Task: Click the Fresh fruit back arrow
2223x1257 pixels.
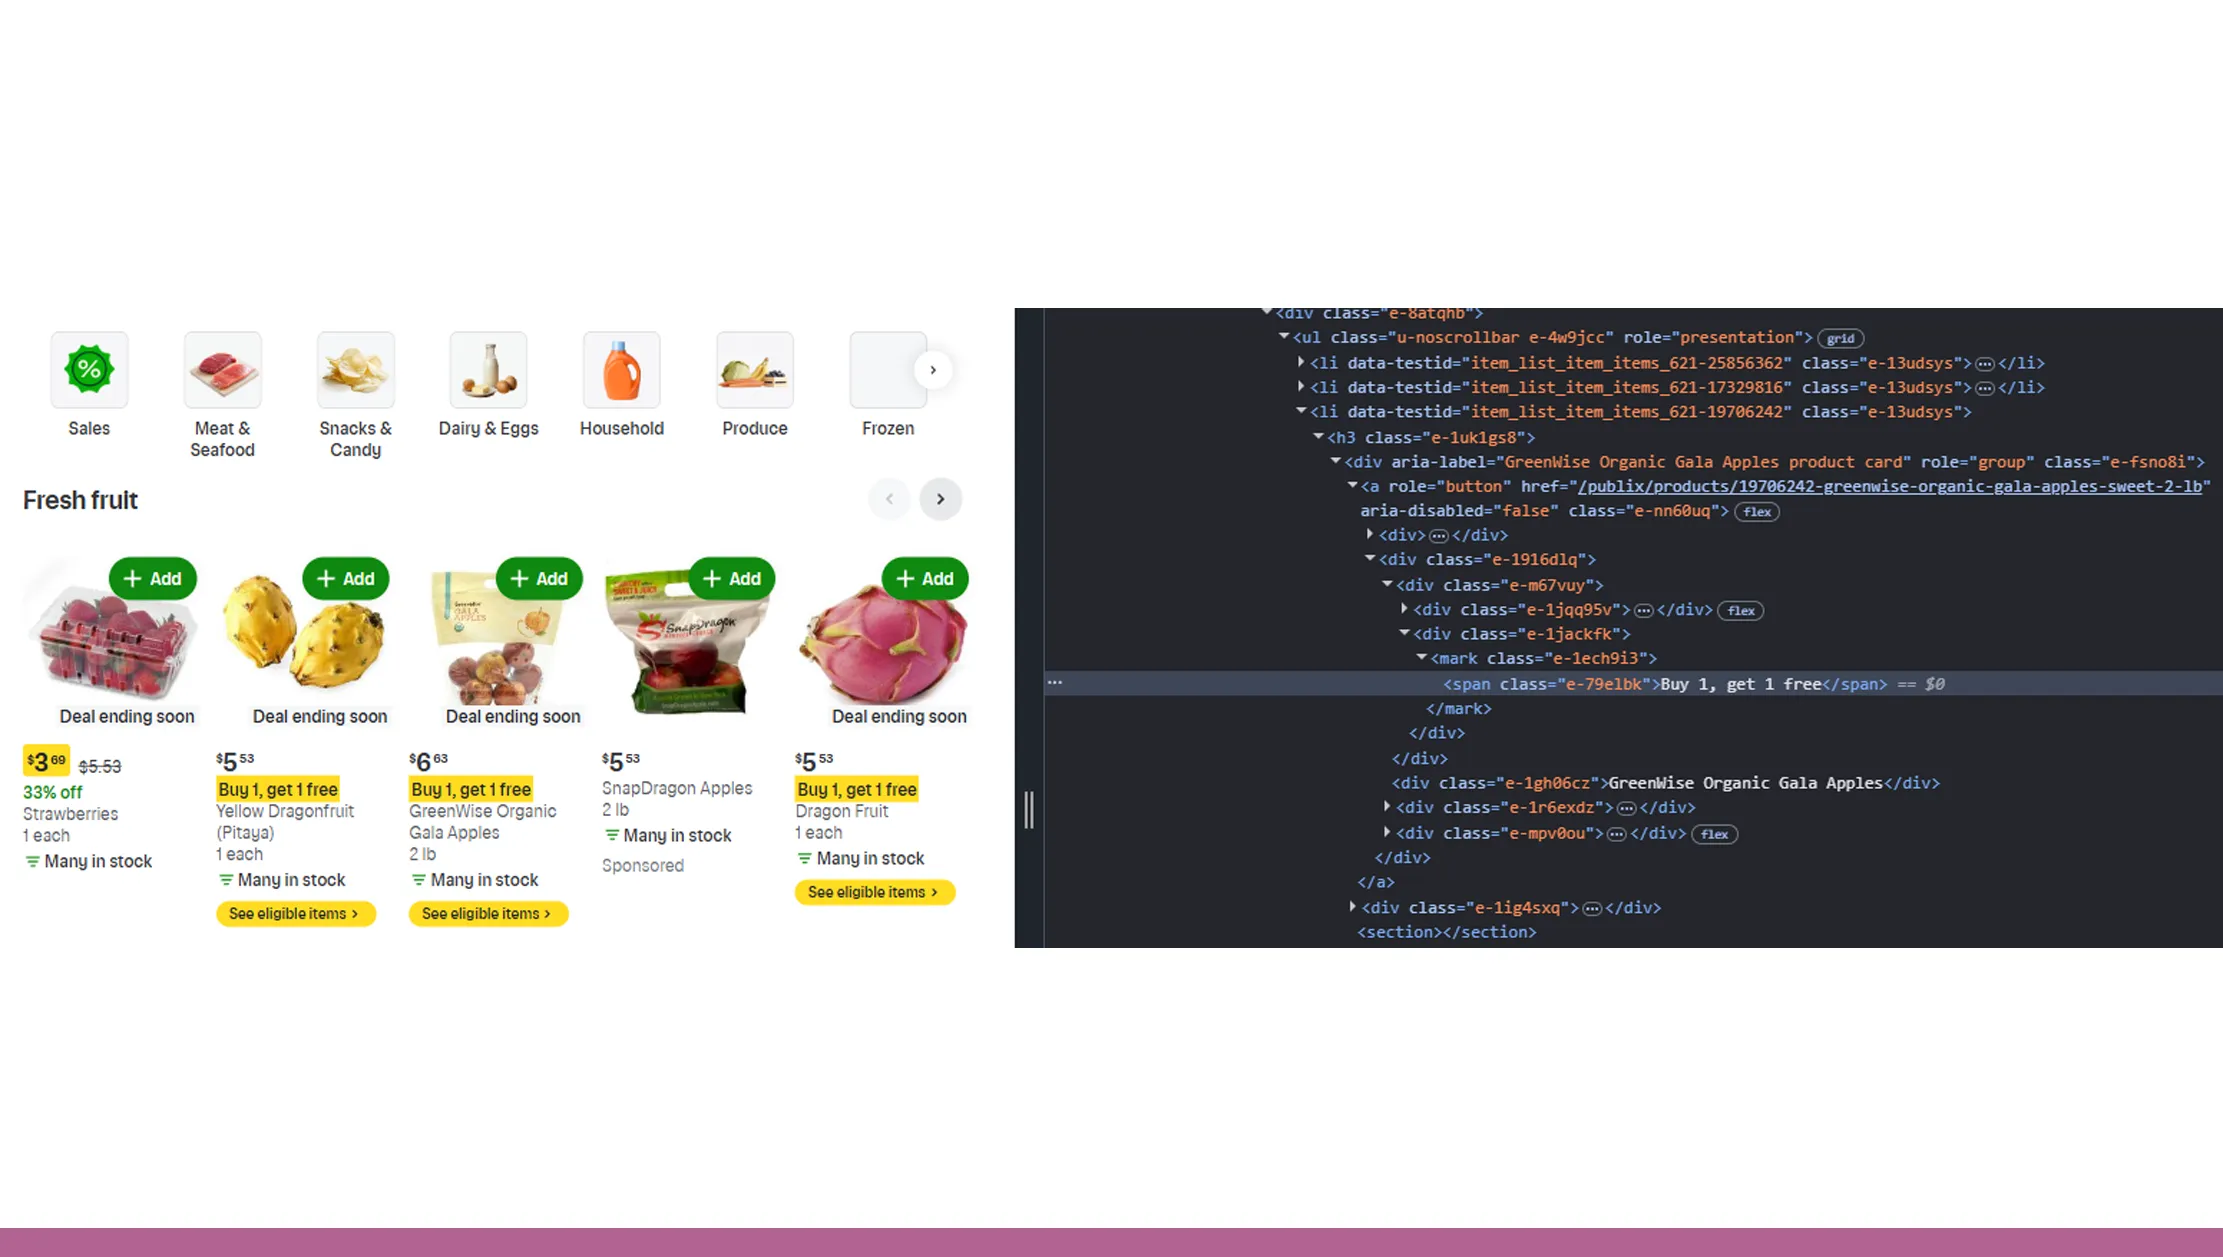Action: click(x=889, y=498)
